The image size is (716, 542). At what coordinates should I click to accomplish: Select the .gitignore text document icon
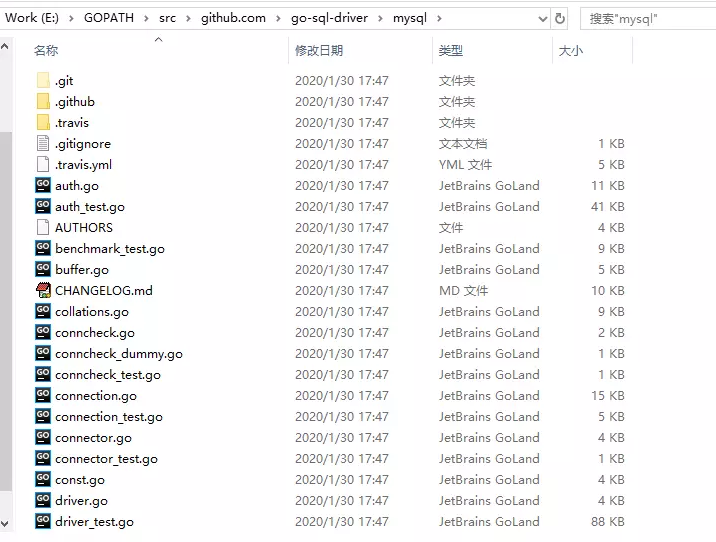coord(43,143)
